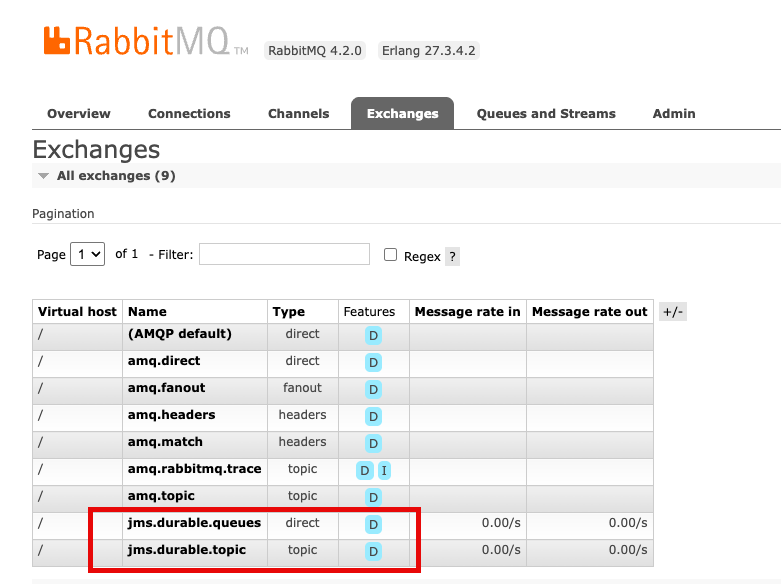Click the I badge for amq.rabbitmq.trace
The width and height of the screenshot is (781, 584).
(384, 470)
